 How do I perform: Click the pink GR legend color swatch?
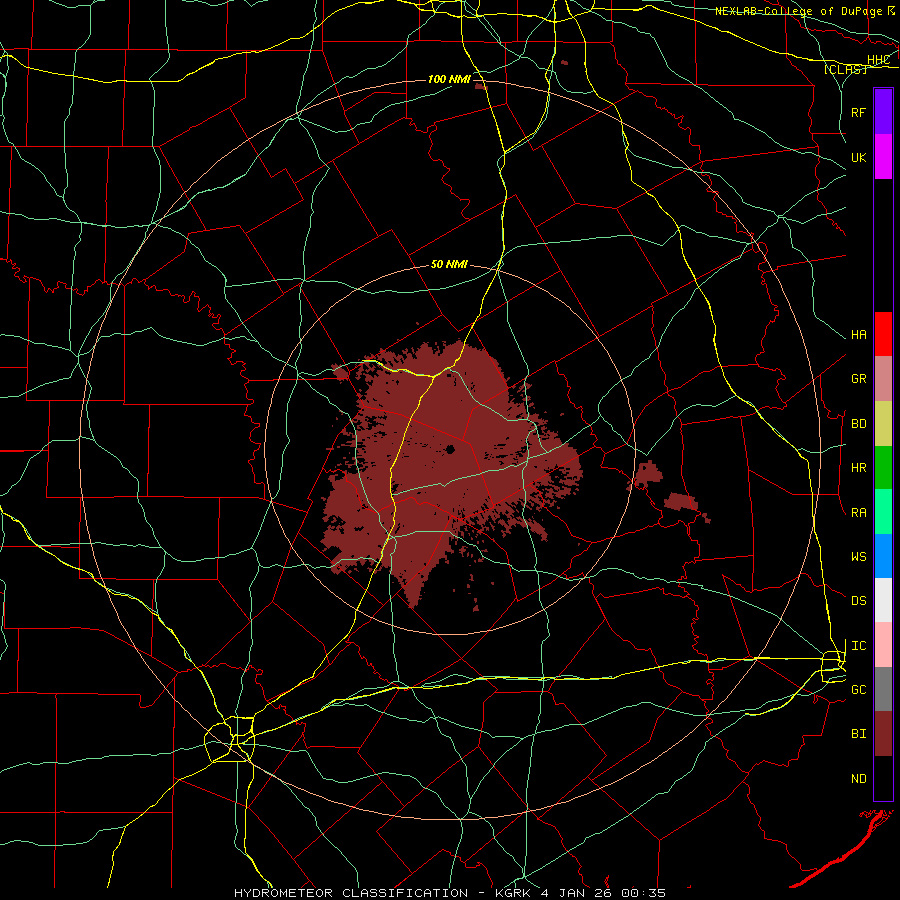pos(883,379)
